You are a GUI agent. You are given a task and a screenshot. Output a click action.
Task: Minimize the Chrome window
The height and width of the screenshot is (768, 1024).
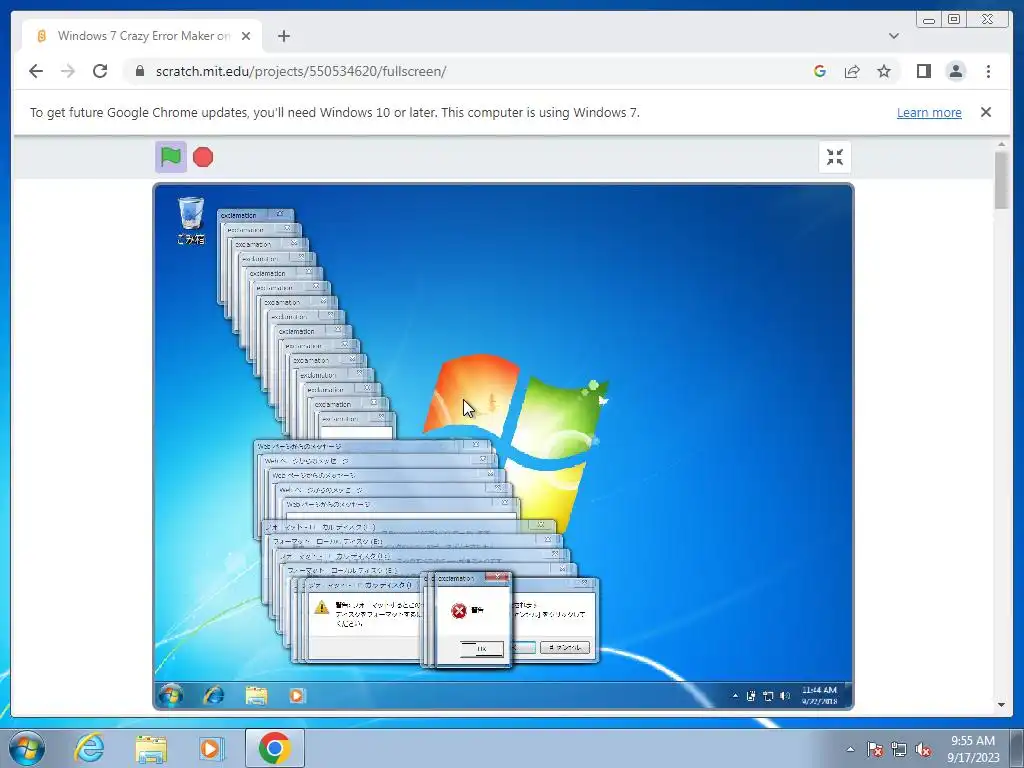929,20
